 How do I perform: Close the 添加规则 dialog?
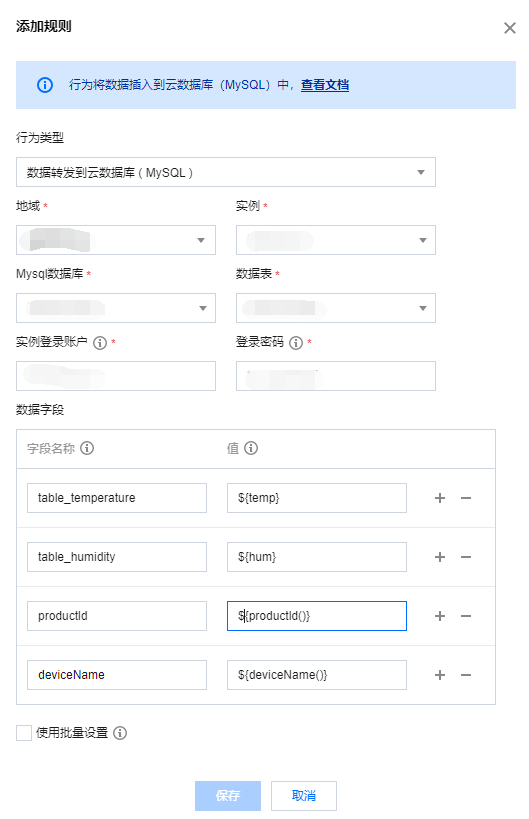(x=510, y=28)
